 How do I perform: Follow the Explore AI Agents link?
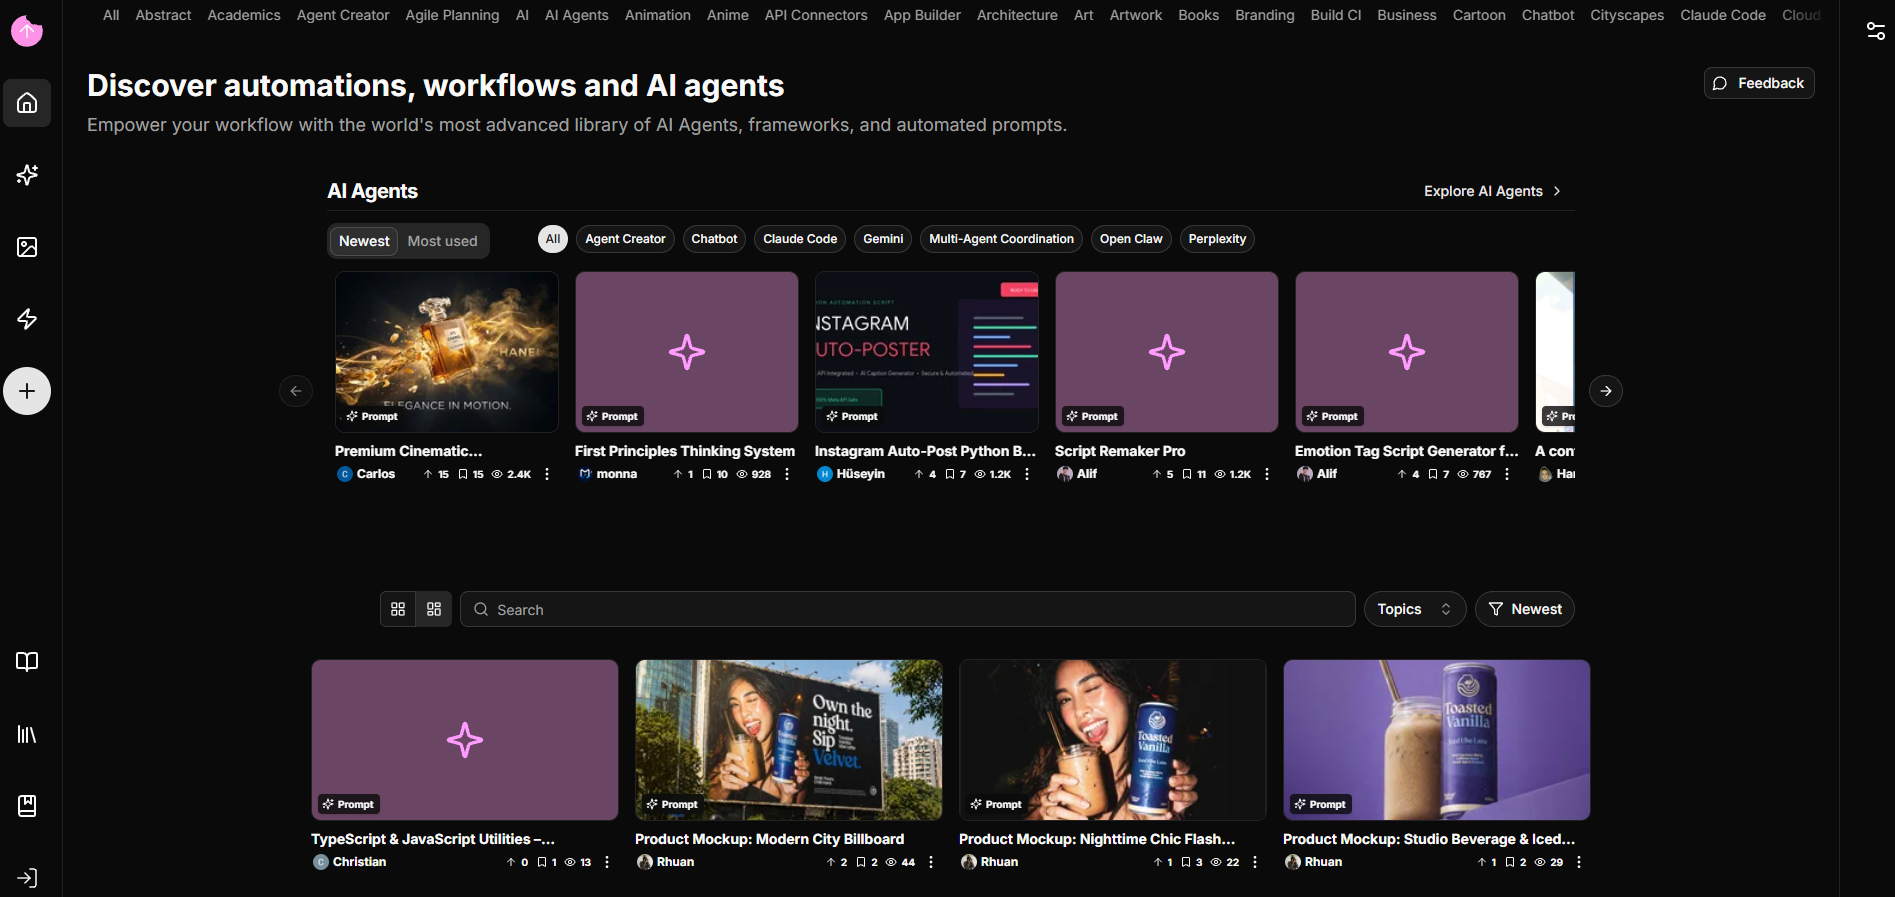pos(1493,191)
